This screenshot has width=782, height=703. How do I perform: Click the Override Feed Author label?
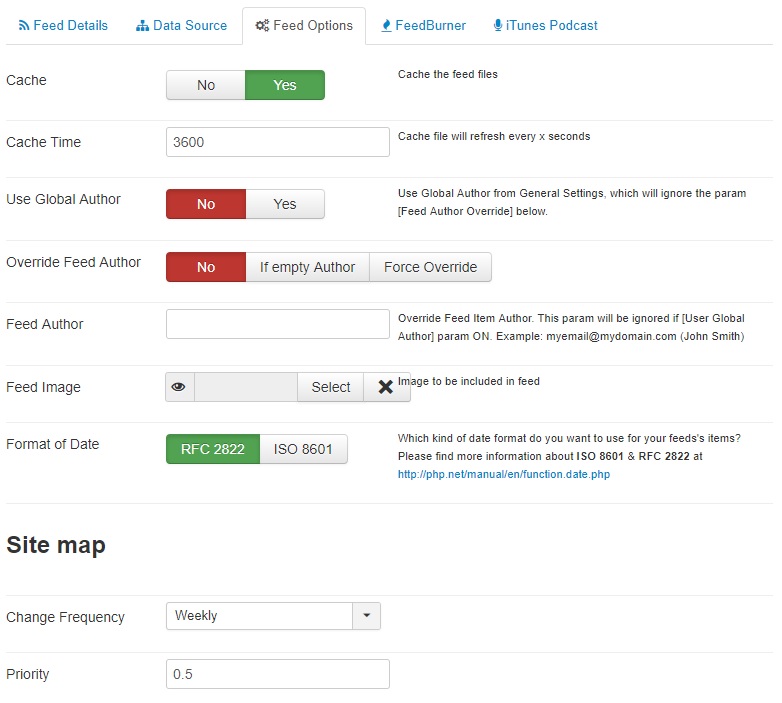point(73,262)
